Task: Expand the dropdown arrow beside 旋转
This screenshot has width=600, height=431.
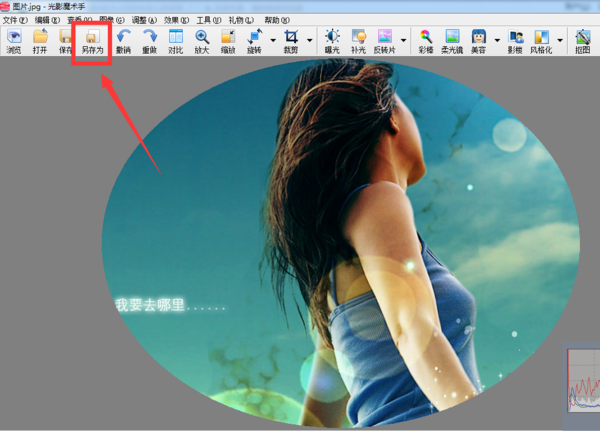Action: point(273,41)
